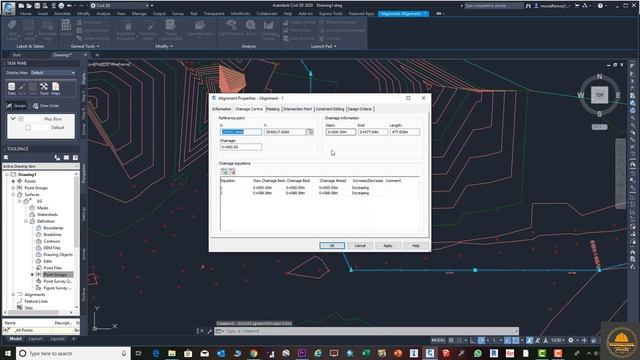The image size is (640, 360).
Task: Expand the Point Groups tree node
Action: pos(13,188)
